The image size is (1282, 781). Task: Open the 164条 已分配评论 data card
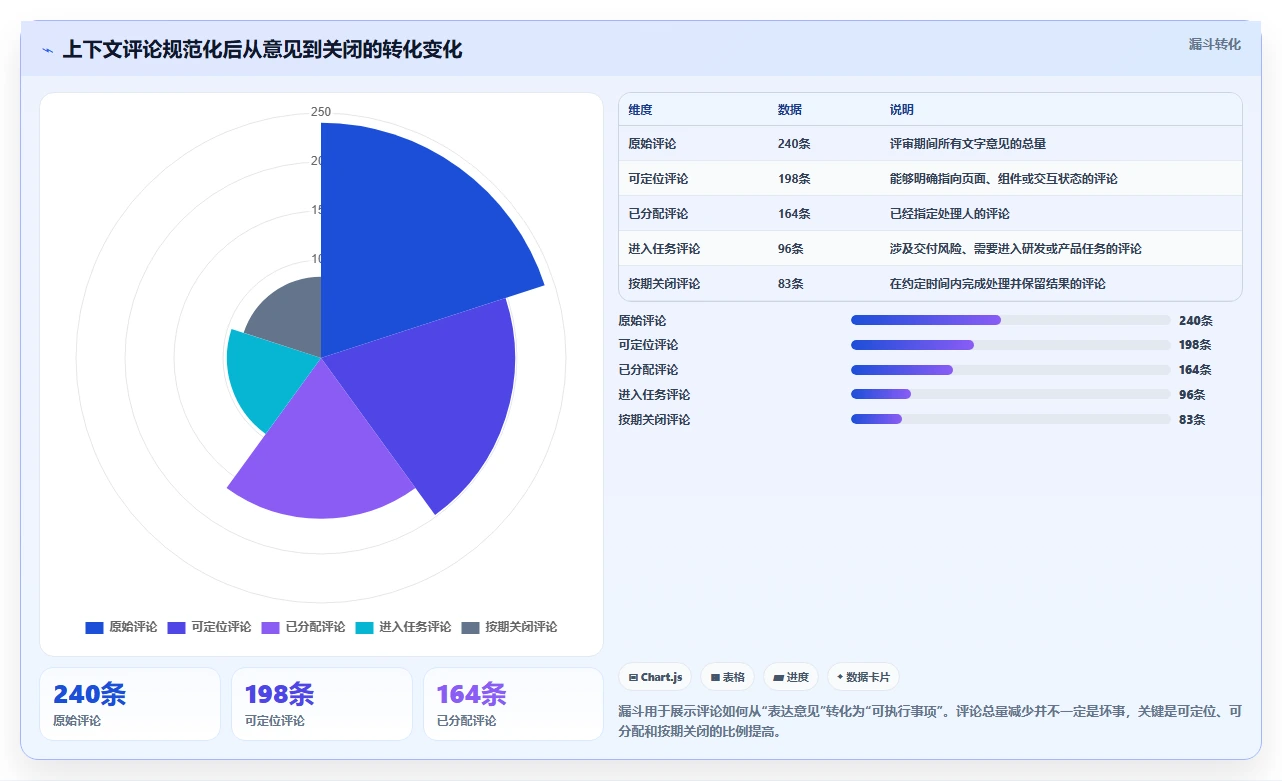pyautogui.click(x=513, y=704)
